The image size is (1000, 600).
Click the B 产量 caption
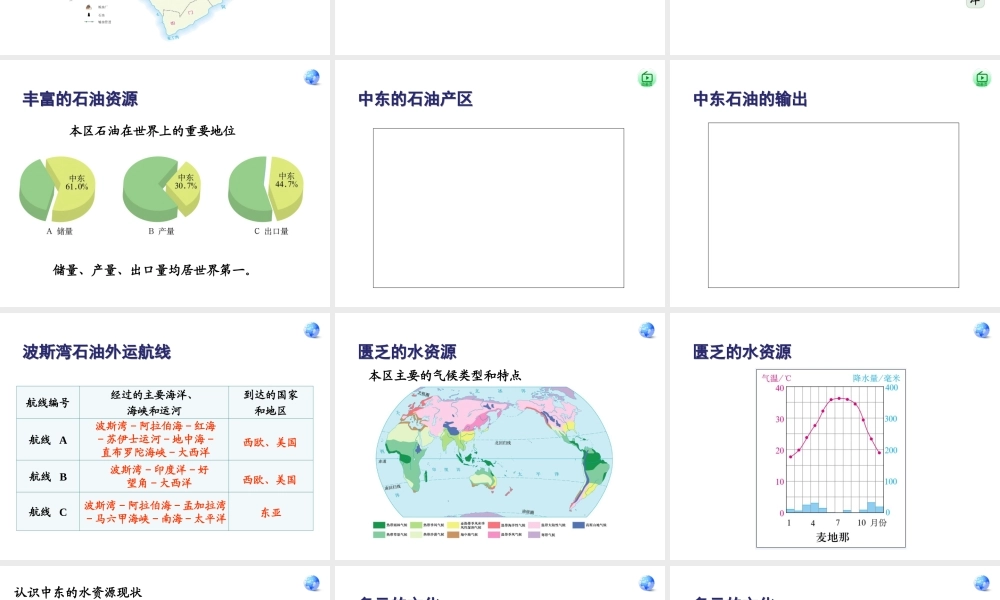161,231
